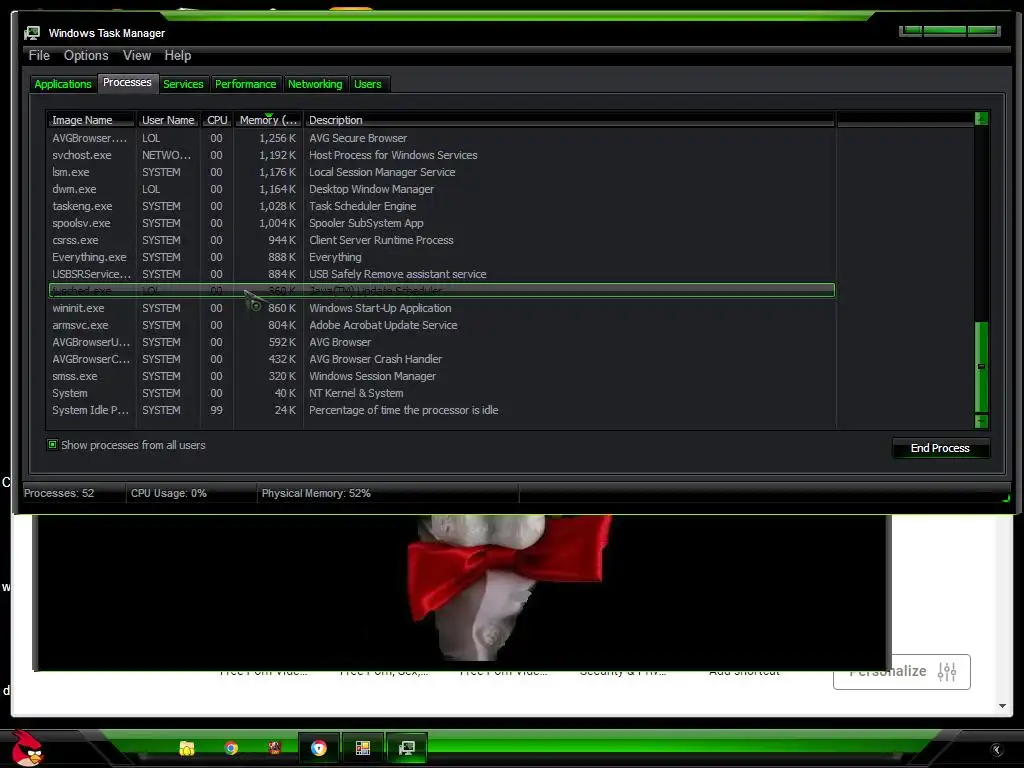Select the lsm.exe process
Viewport: 1024px width, 768px height.
coord(442,172)
